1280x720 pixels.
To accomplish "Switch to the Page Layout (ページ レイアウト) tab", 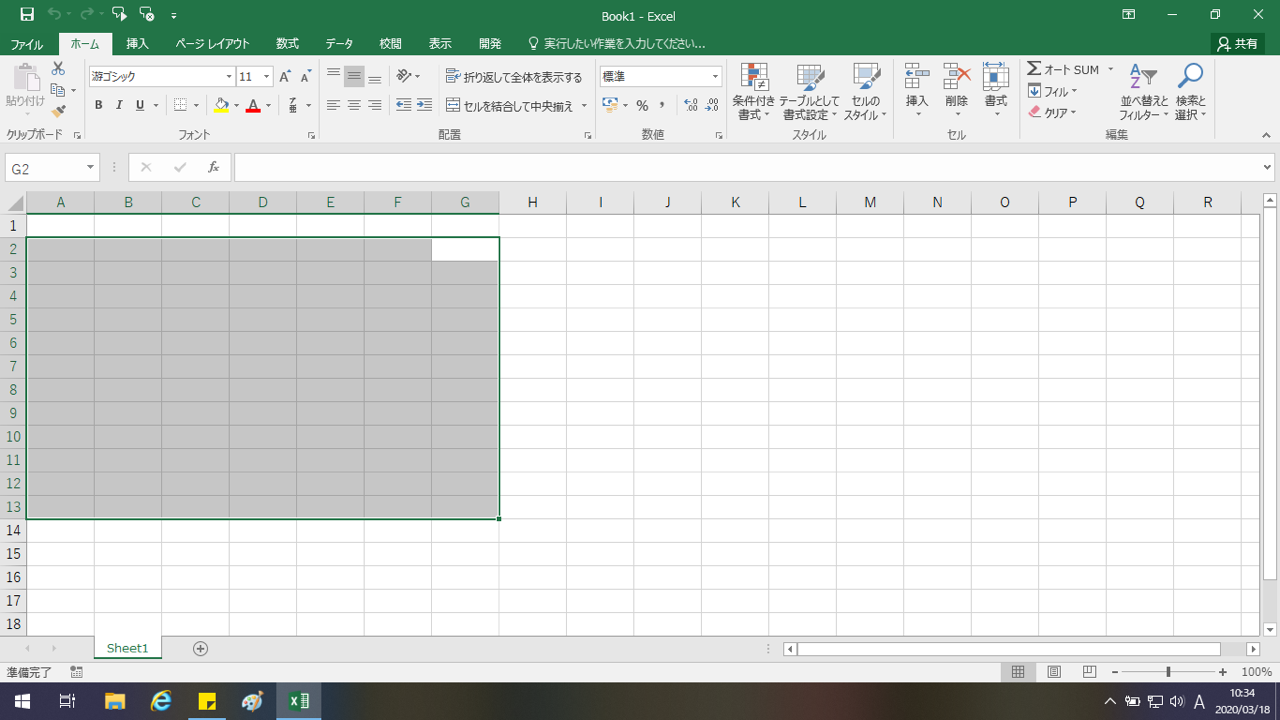I will coord(212,44).
